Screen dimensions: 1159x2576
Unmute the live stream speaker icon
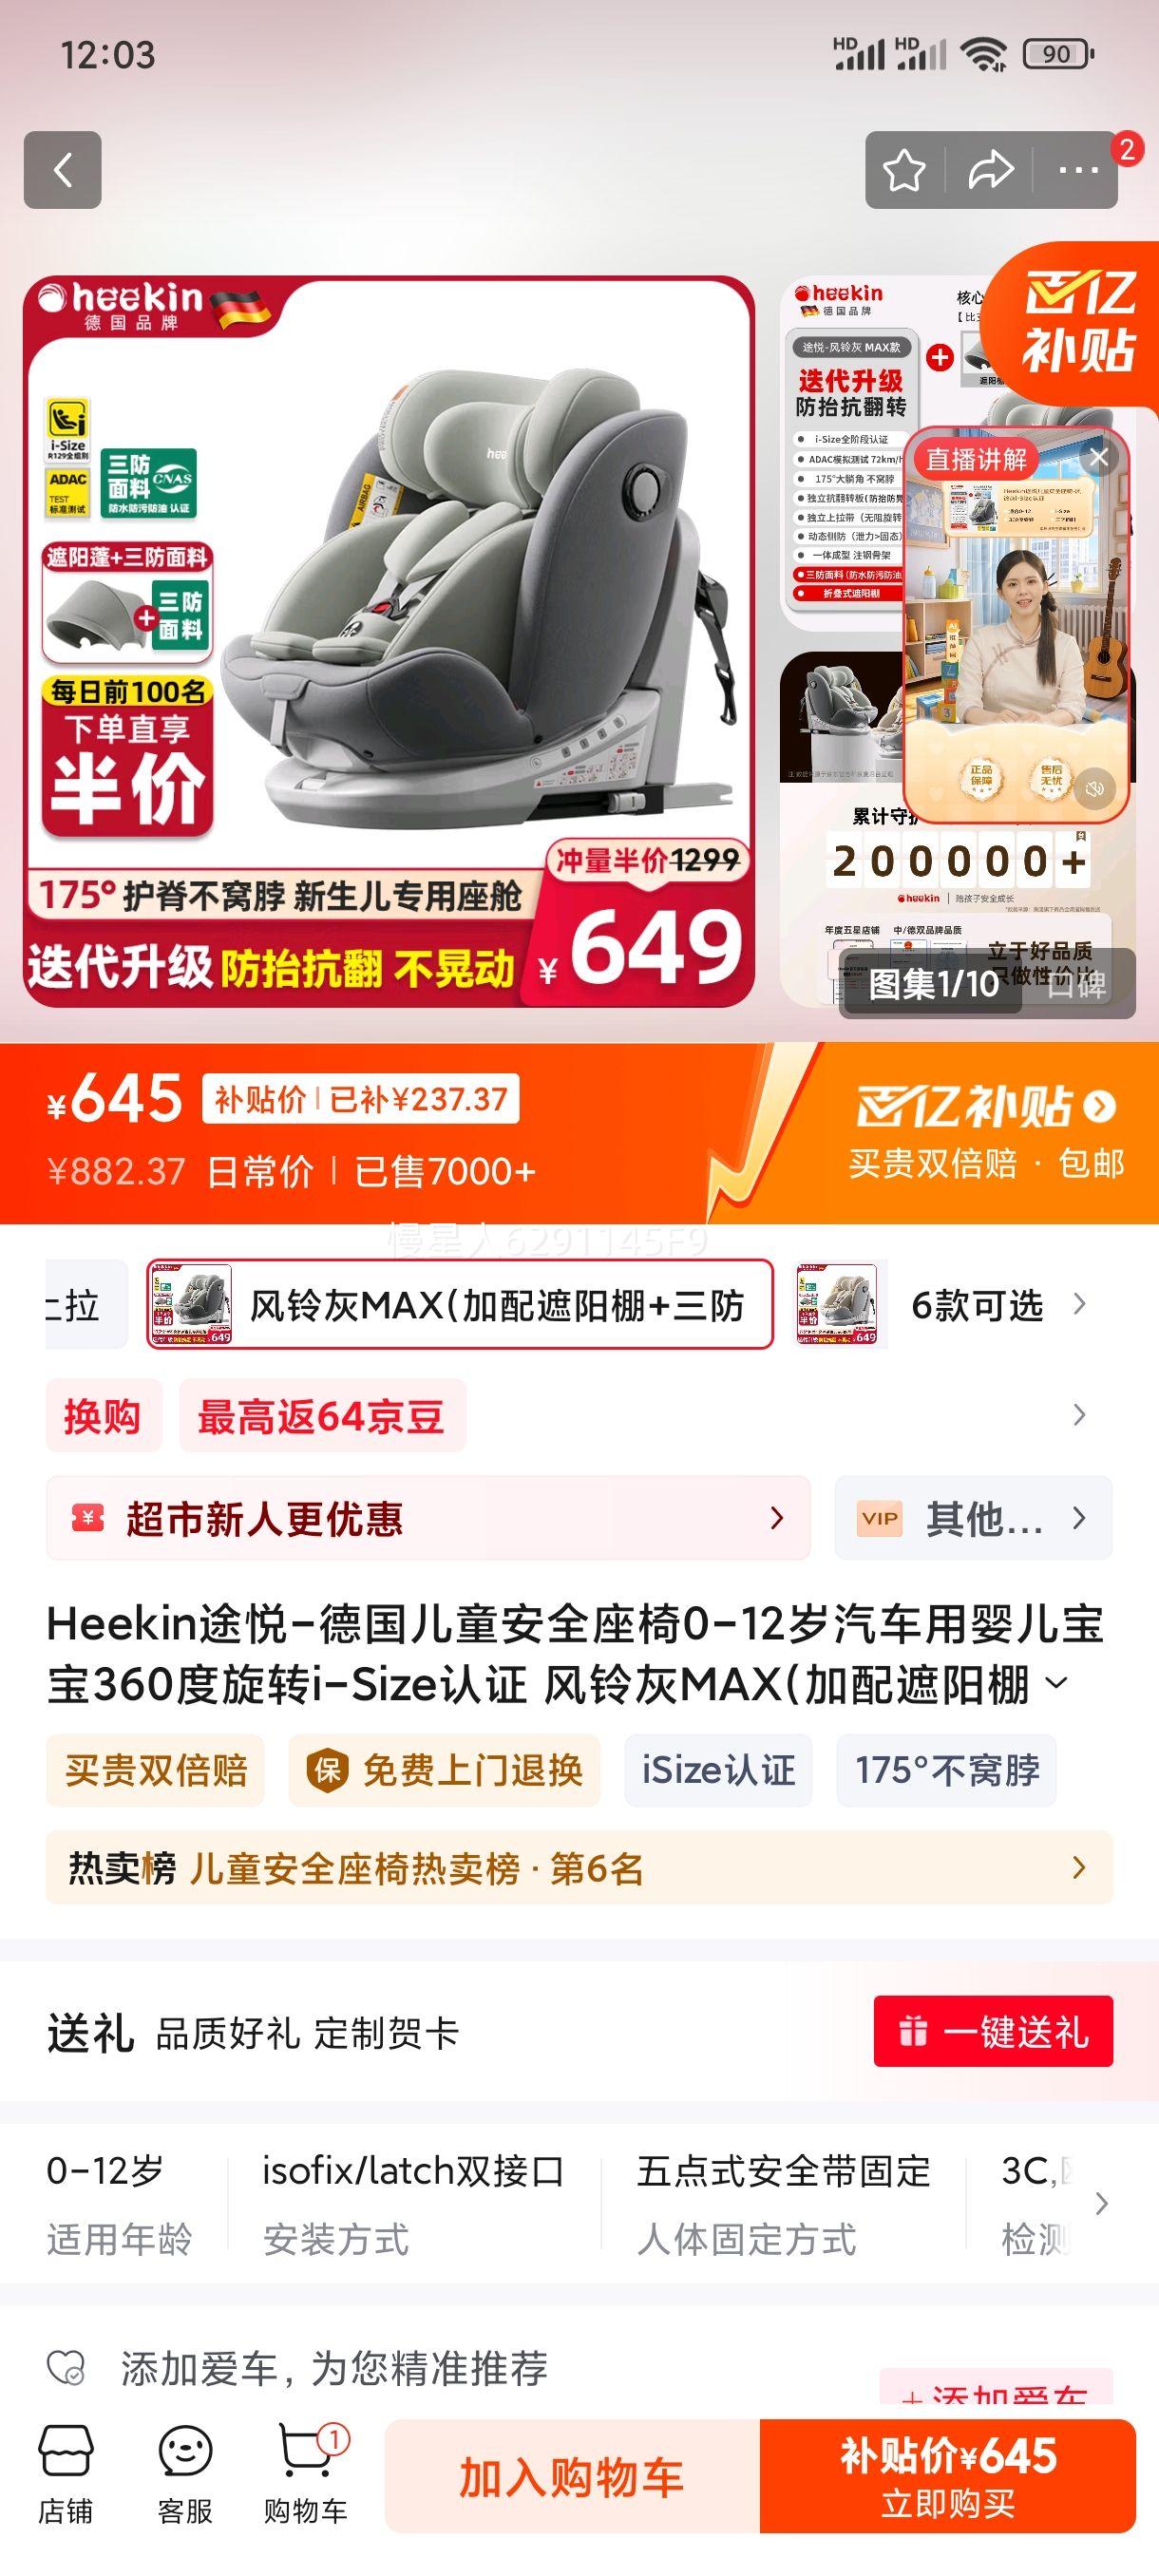pyautogui.click(x=1095, y=789)
